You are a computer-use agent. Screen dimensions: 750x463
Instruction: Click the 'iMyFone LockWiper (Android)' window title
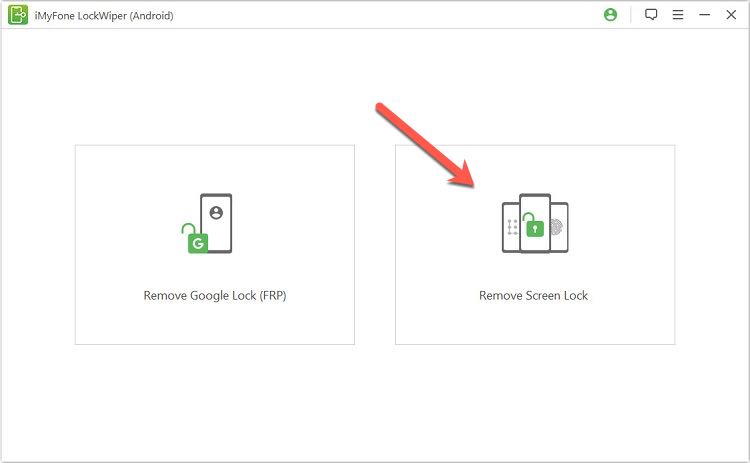point(104,15)
